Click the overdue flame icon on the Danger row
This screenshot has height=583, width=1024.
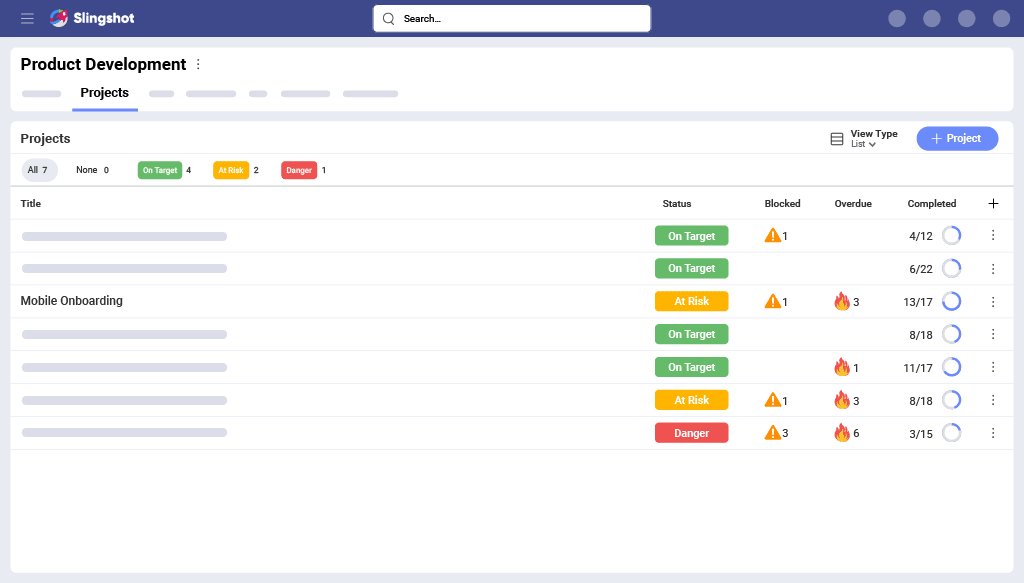point(843,432)
